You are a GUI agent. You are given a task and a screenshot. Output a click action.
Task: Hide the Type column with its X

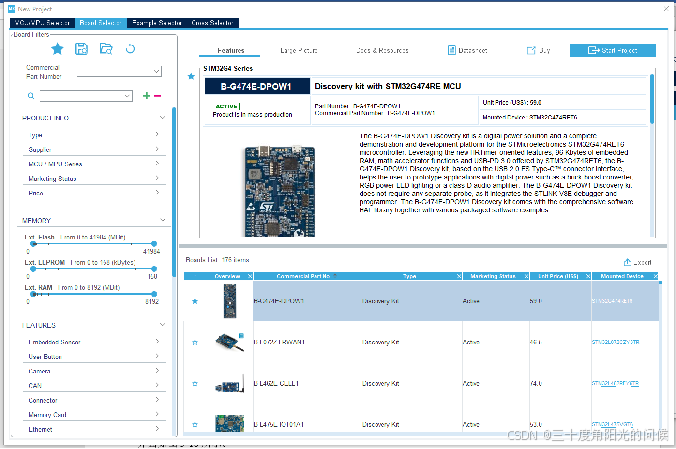click(459, 276)
